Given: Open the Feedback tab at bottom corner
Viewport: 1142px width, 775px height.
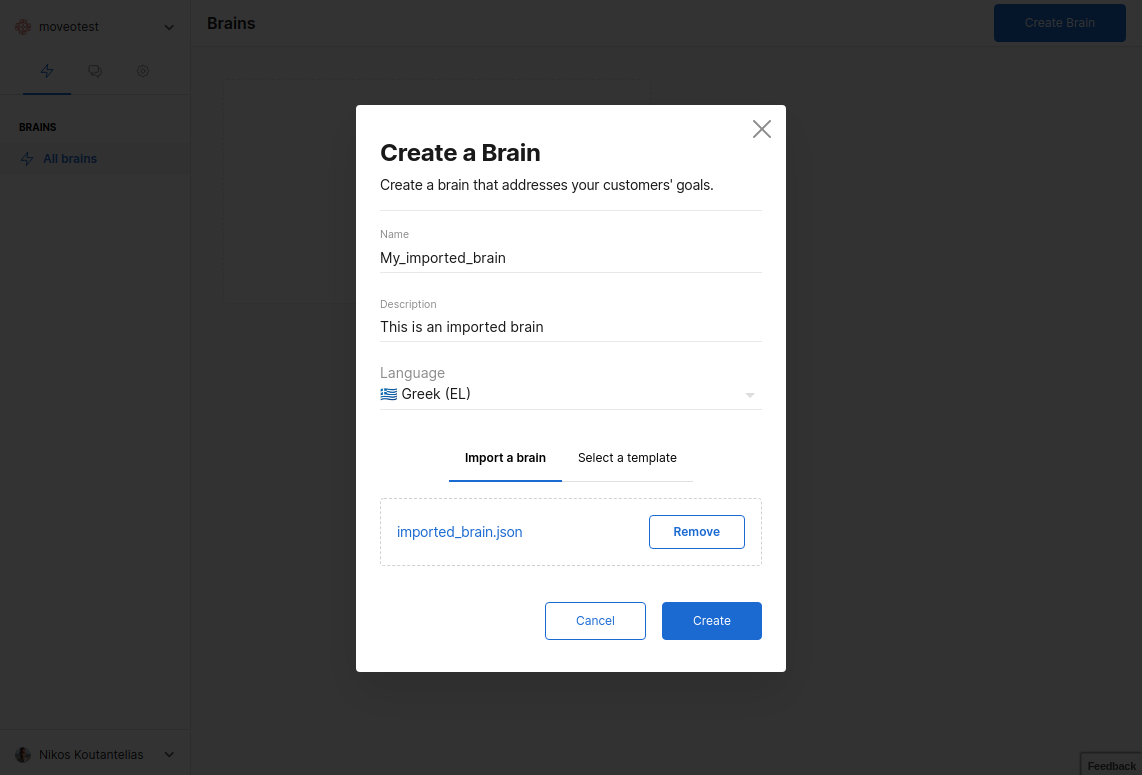Looking at the screenshot, I should [1111, 765].
